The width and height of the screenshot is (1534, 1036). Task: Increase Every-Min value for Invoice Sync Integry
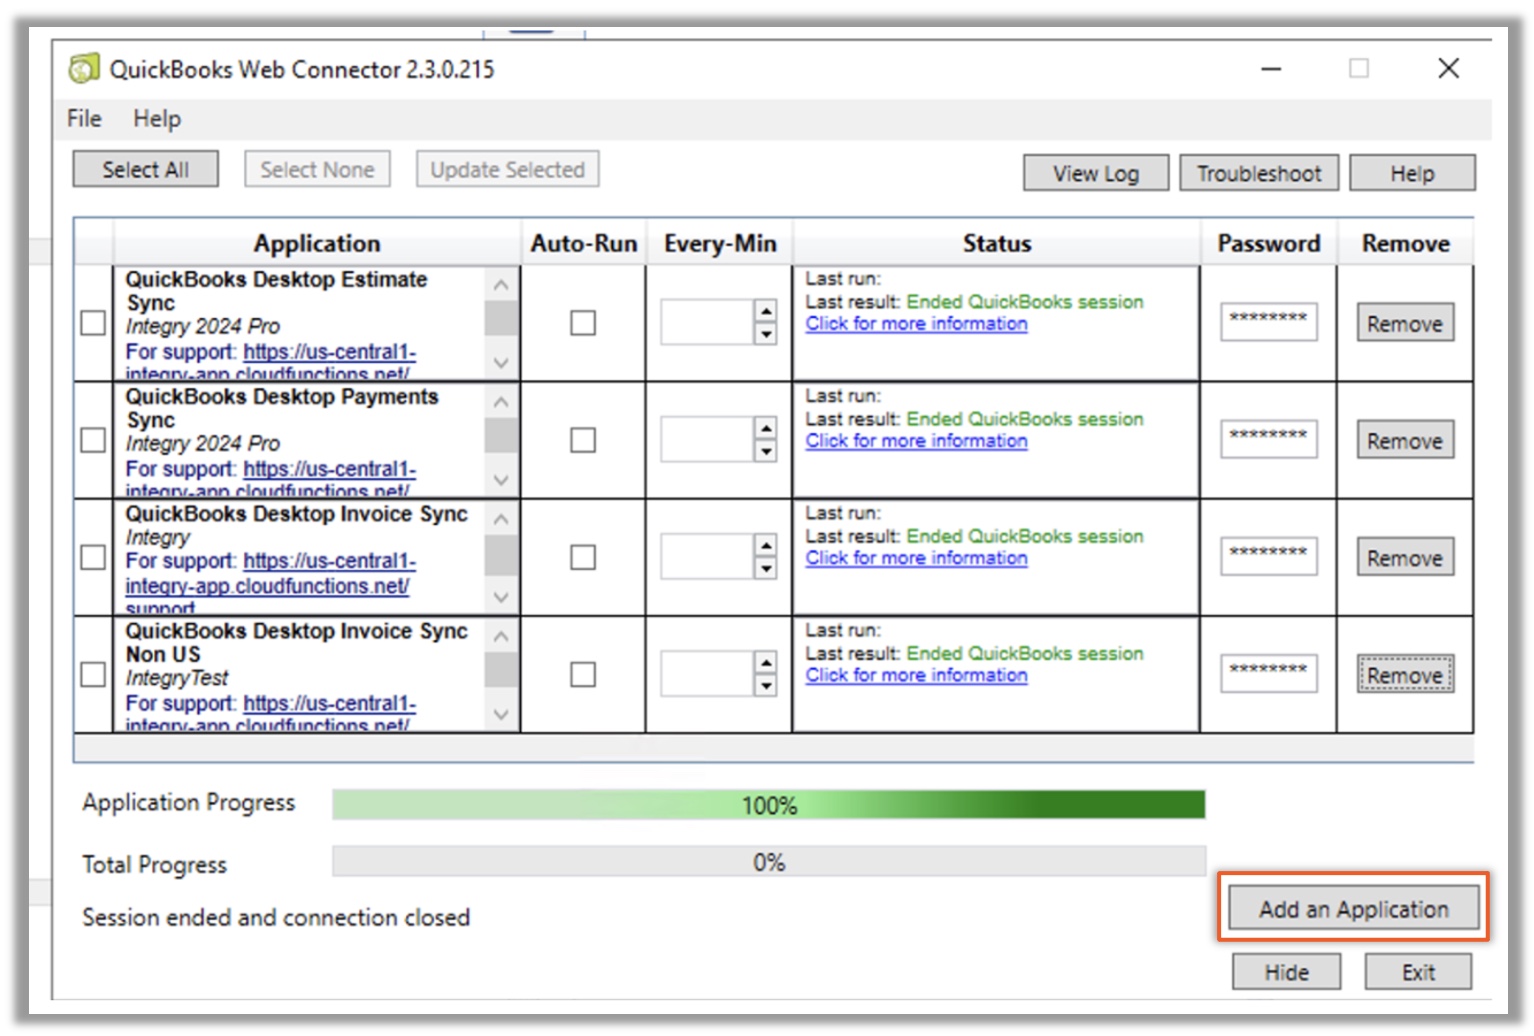[766, 545]
